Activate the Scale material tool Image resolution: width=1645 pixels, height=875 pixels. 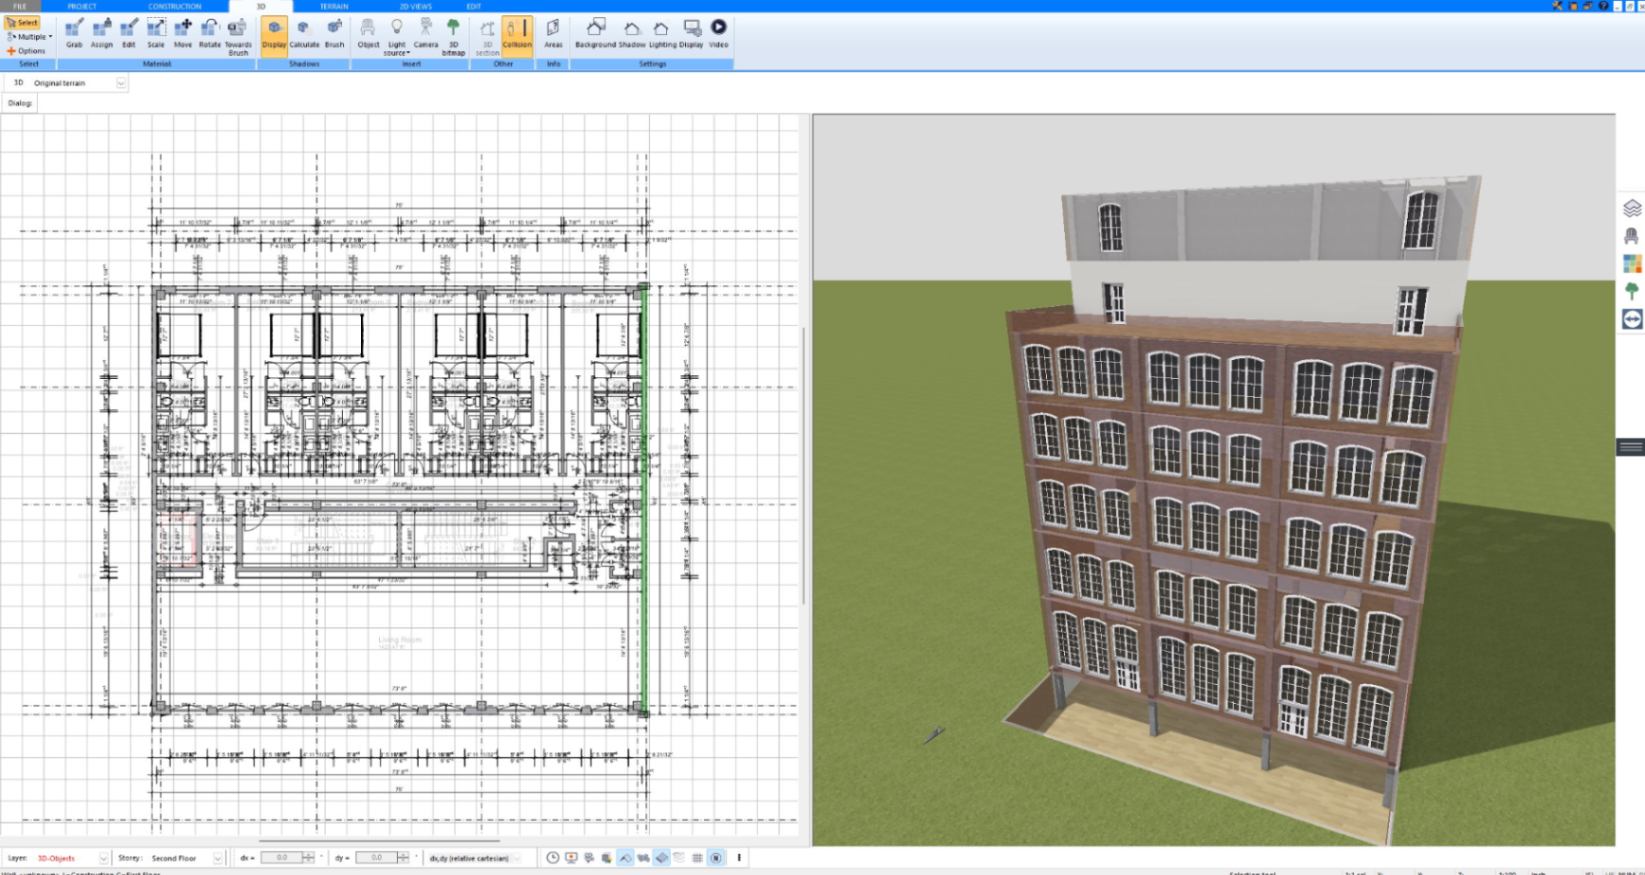pos(156,33)
